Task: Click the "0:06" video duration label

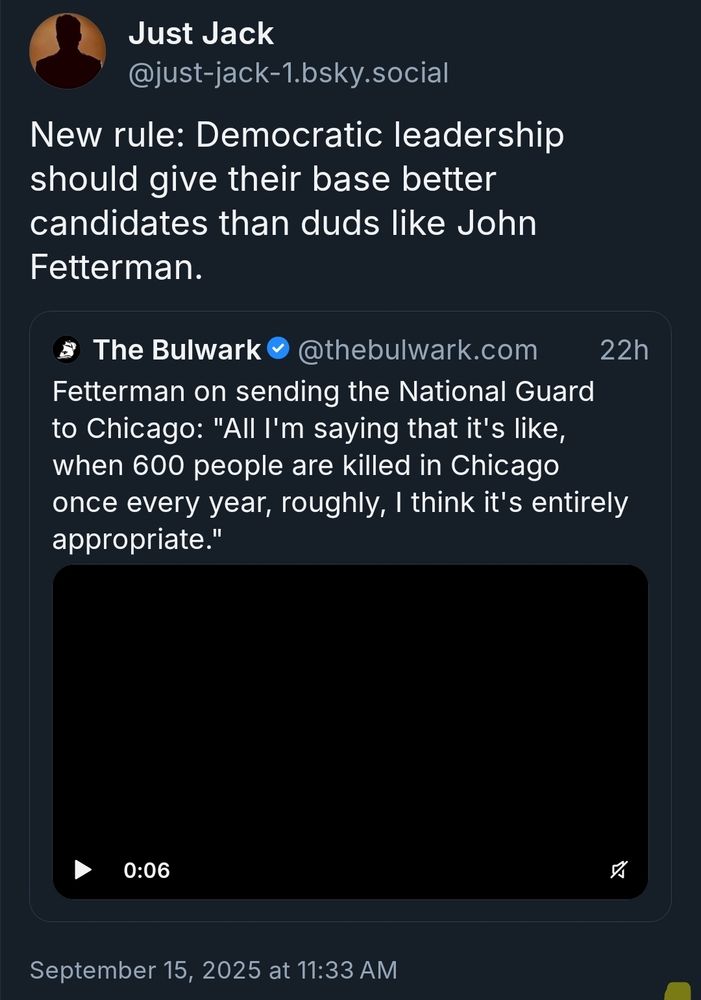Action: tap(146, 870)
